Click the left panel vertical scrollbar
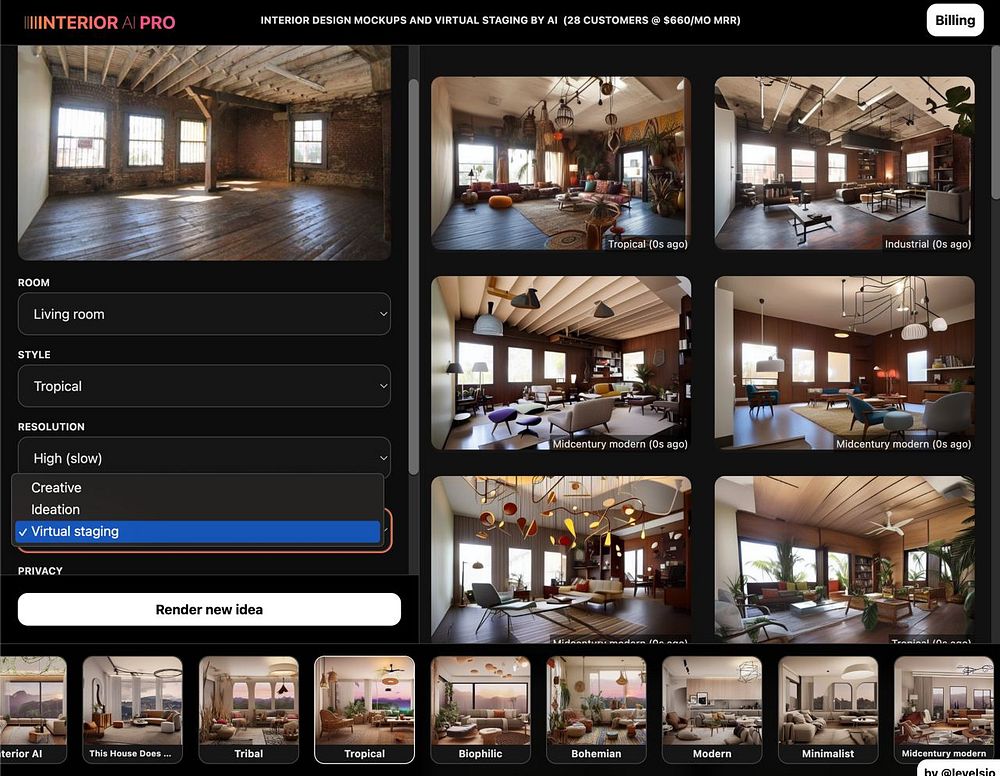Screen dimensions: 1000x776 [413, 277]
